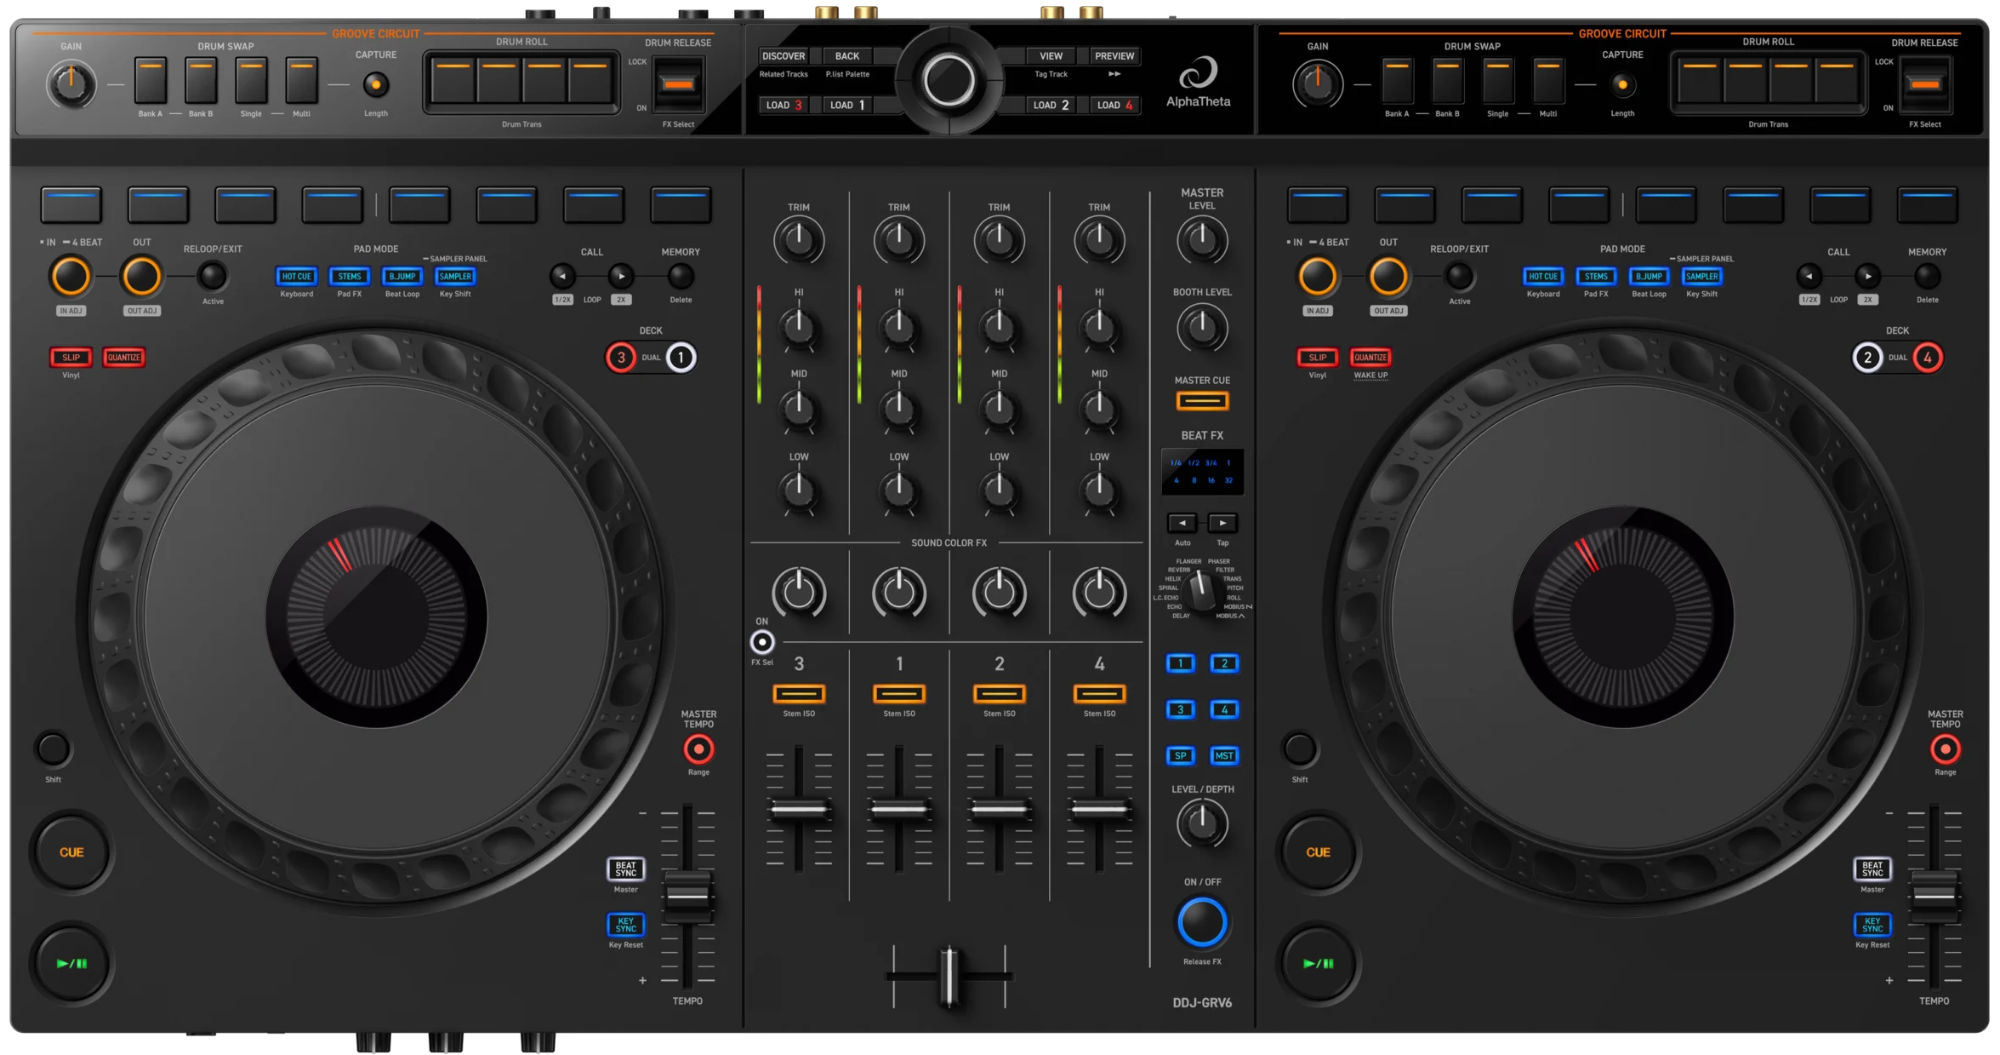This screenshot has width=2000, height=1055.
Task: Click the central browse rotary selector knob
Action: [949, 80]
